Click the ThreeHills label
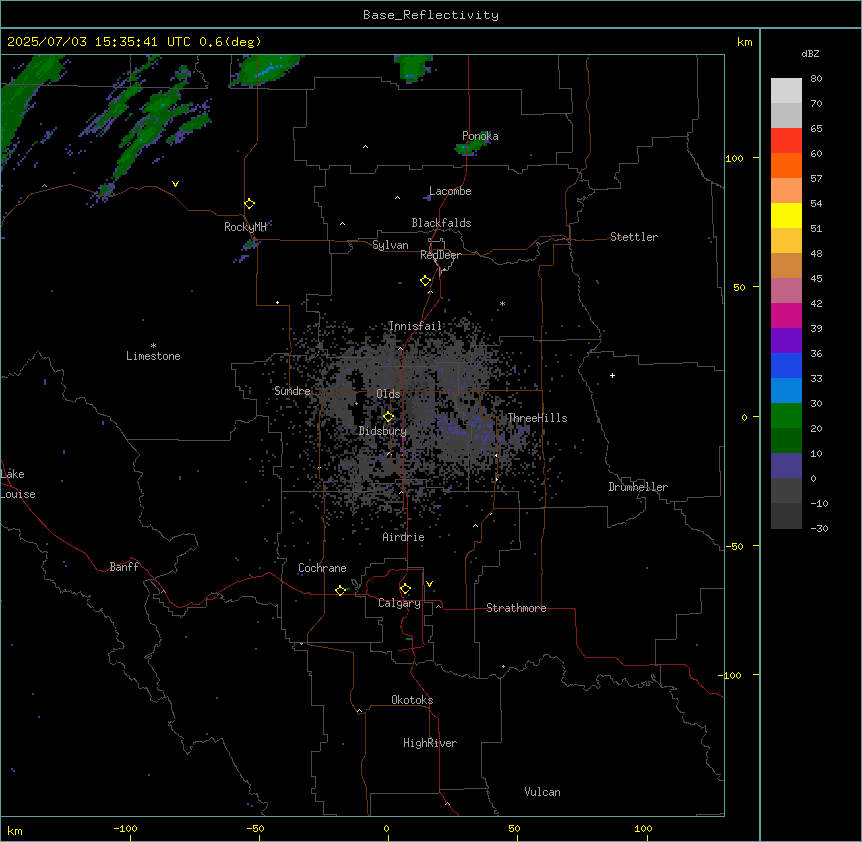Screen dimensions: 862x842 coord(537,418)
